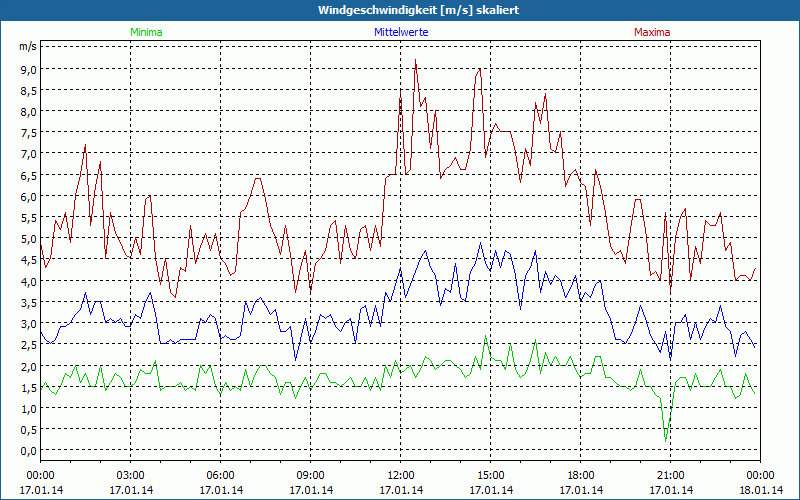Click the 9,0 y-axis value
The width and height of the screenshot is (800, 500).
point(28,70)
